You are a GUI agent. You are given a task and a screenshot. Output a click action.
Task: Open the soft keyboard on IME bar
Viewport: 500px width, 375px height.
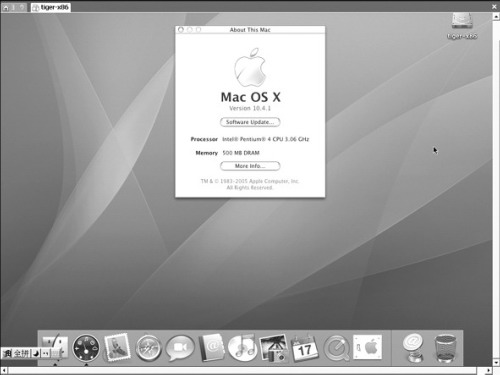pyautogui.click(x=55, y=353)
